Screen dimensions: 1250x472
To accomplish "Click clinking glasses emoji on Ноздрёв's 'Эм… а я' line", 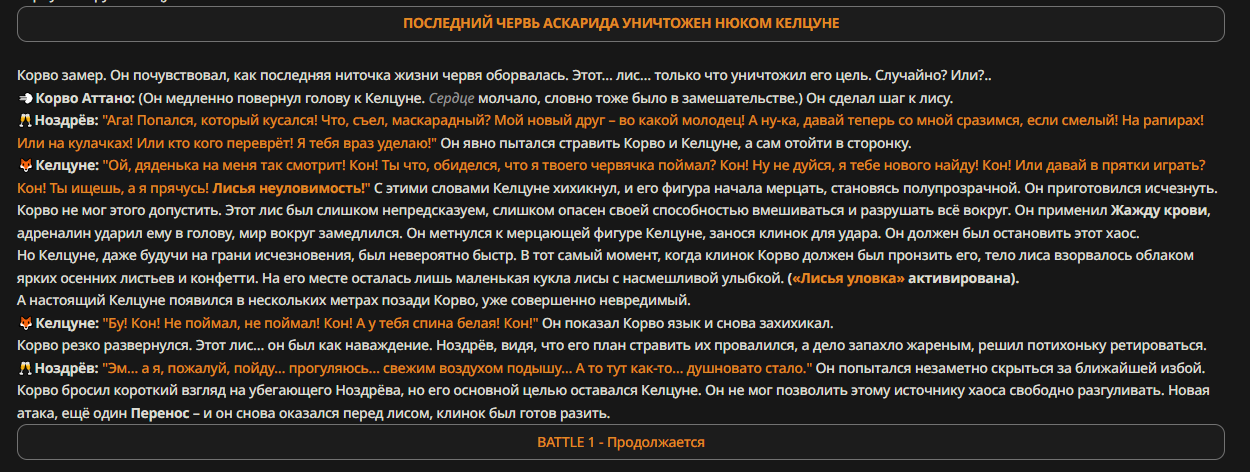I will pyautogui.click(x=25, y=368).
